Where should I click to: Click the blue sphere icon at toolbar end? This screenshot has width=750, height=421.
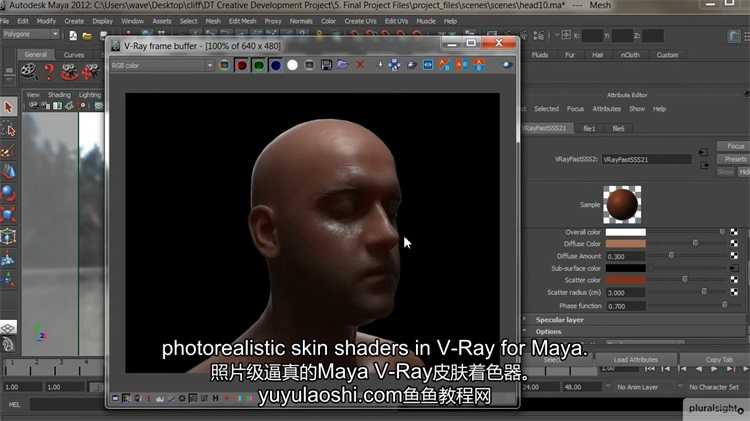pos(507,65)
